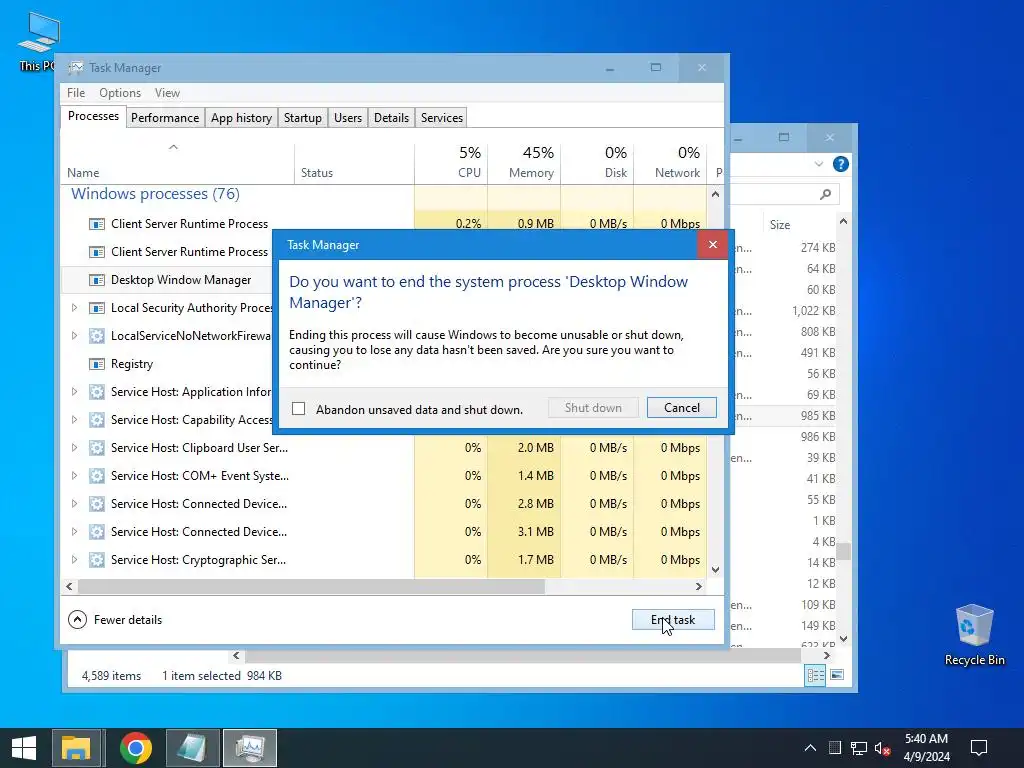The image size is (1024, 768).
Task: Click the This PC desktop icon
Action: [x=37, y=40]
